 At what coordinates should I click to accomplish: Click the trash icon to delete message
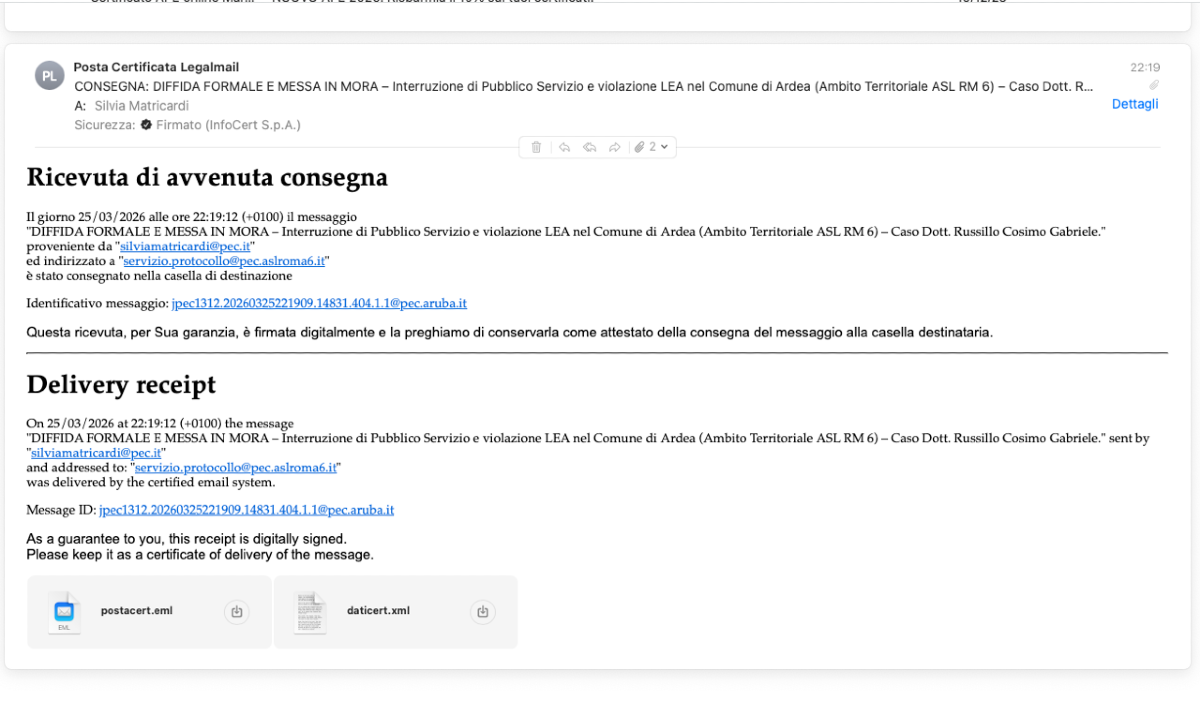tap(536, 147)
